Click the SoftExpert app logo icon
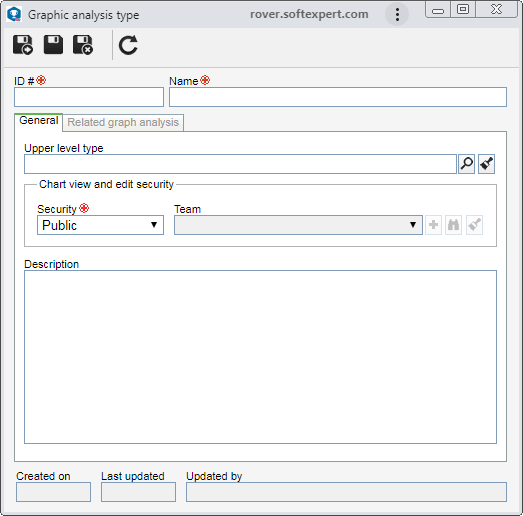This screenshot has height=516, width=523. point(14,15)
